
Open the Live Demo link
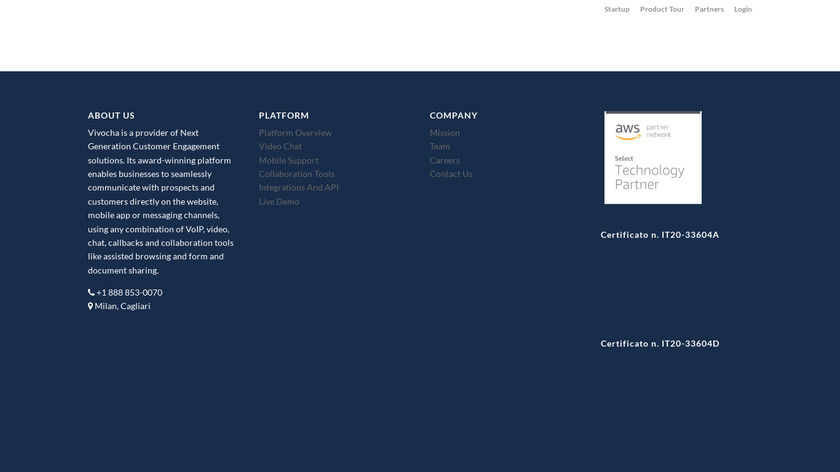click(279, 201)
